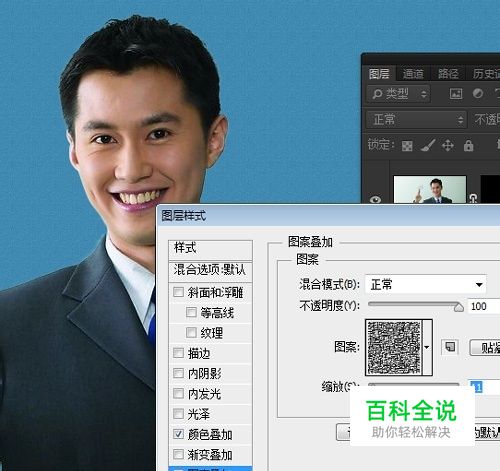Click the lock position move icon
Screen dimensions: 500x471
click(x=448, y=146)
